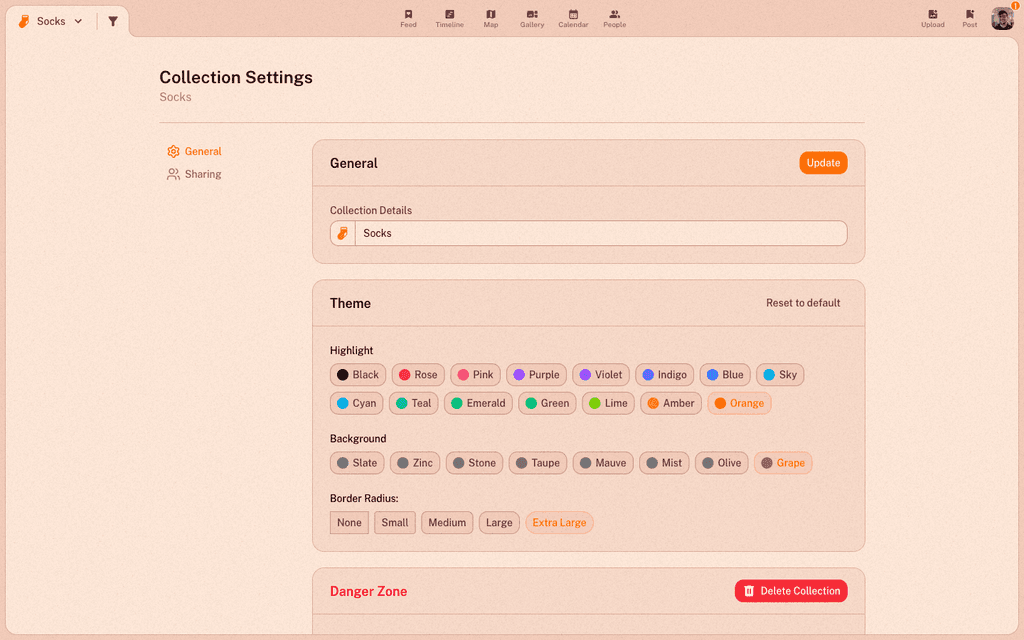
Task: Switch to the General settings tab
Action: 195,152
